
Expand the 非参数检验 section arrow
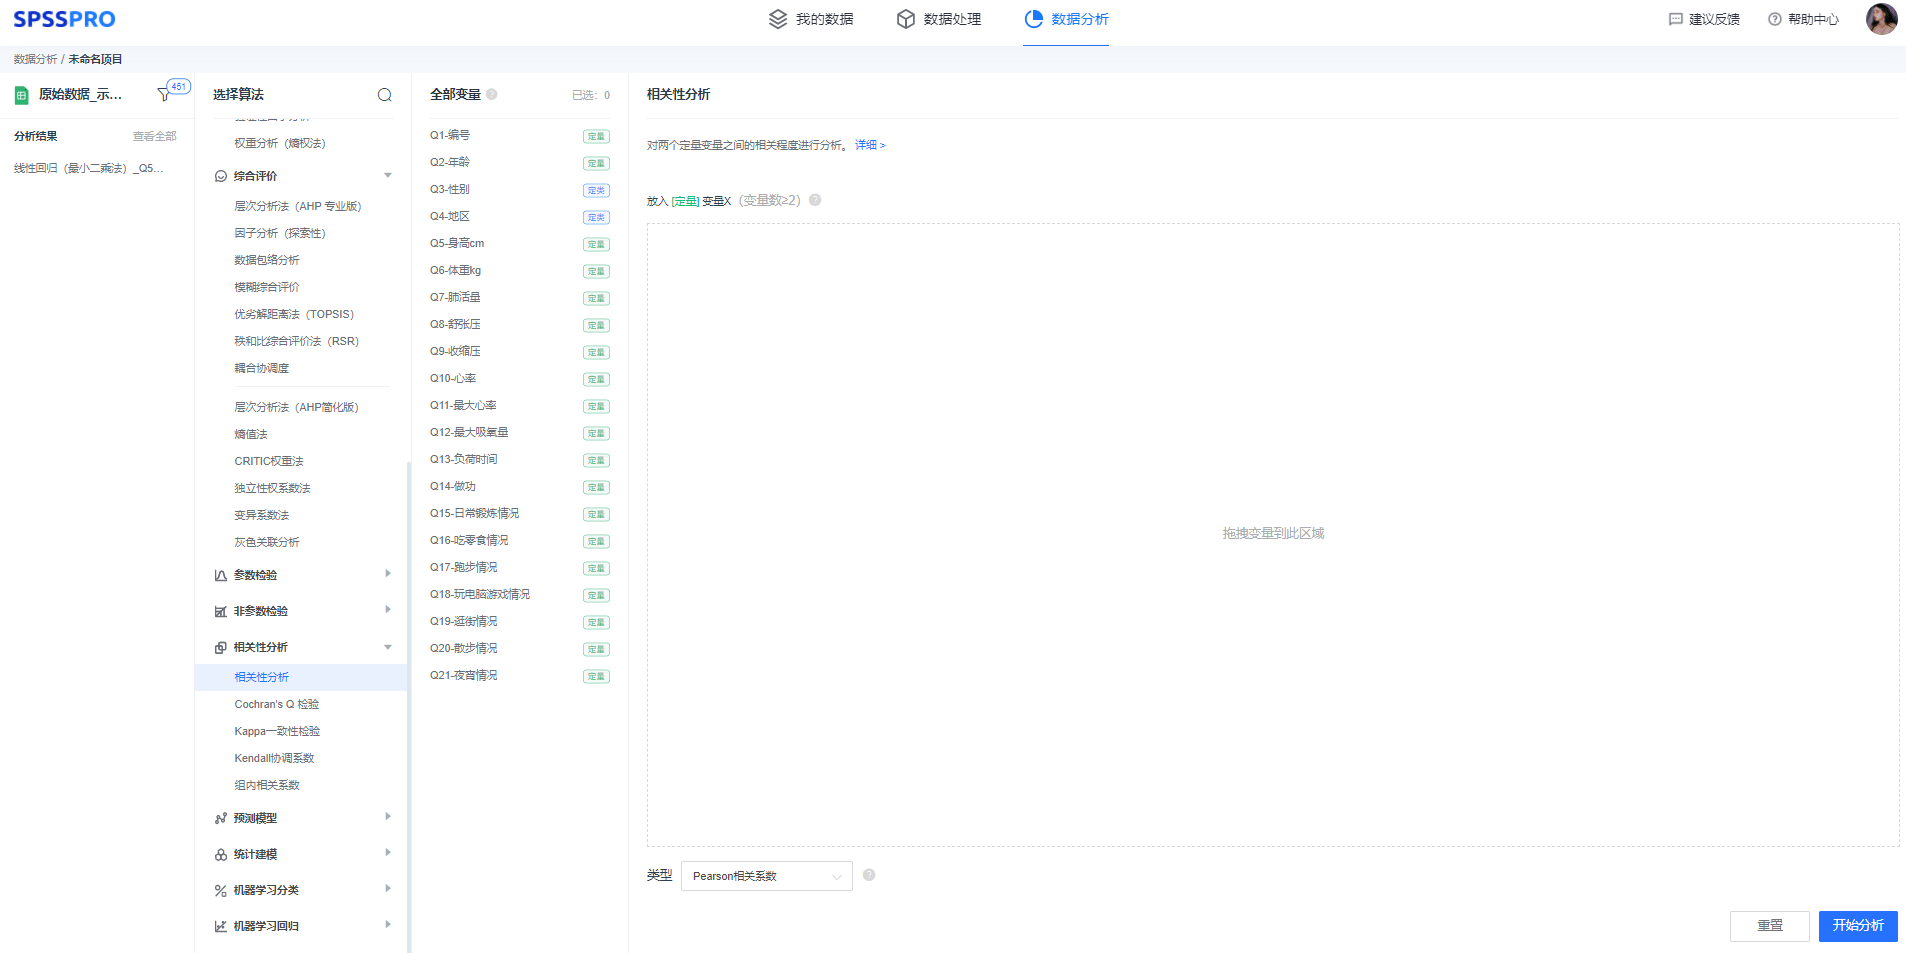(x=388, y=610)
